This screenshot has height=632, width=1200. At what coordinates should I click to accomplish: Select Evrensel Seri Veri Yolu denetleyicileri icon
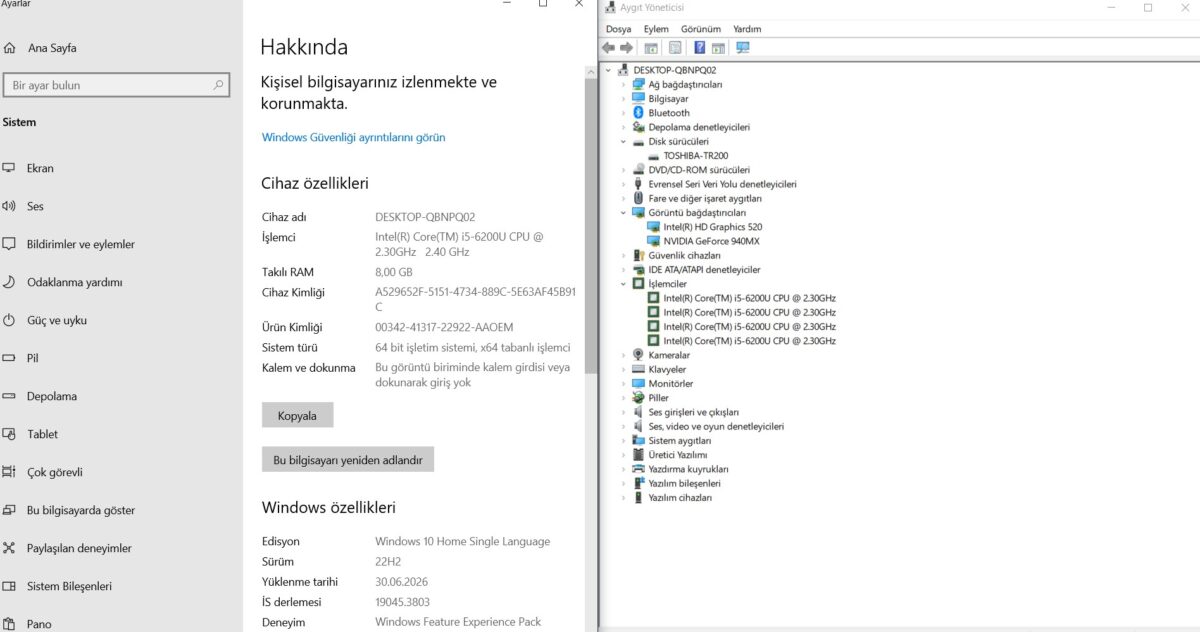click(x=638, y=184)
